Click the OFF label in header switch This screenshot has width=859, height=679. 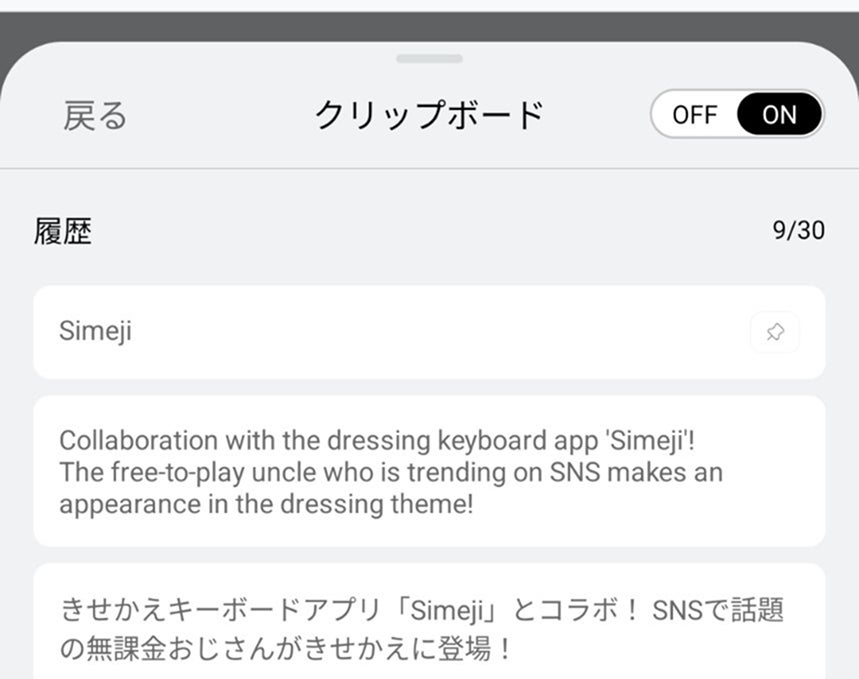pos(694,115)
